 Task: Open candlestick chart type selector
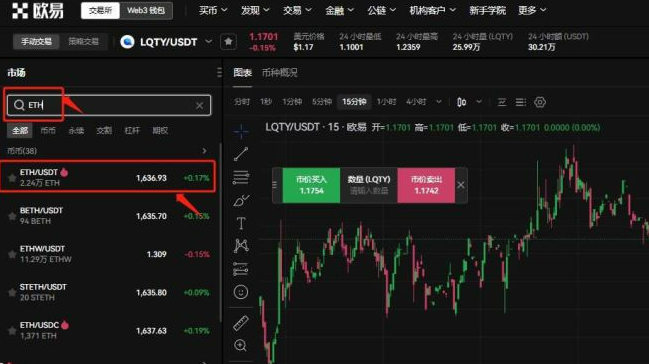(x=462, y=102)
